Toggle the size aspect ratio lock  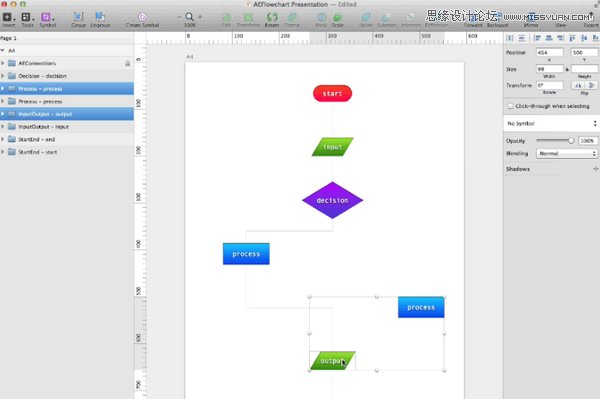567,69
